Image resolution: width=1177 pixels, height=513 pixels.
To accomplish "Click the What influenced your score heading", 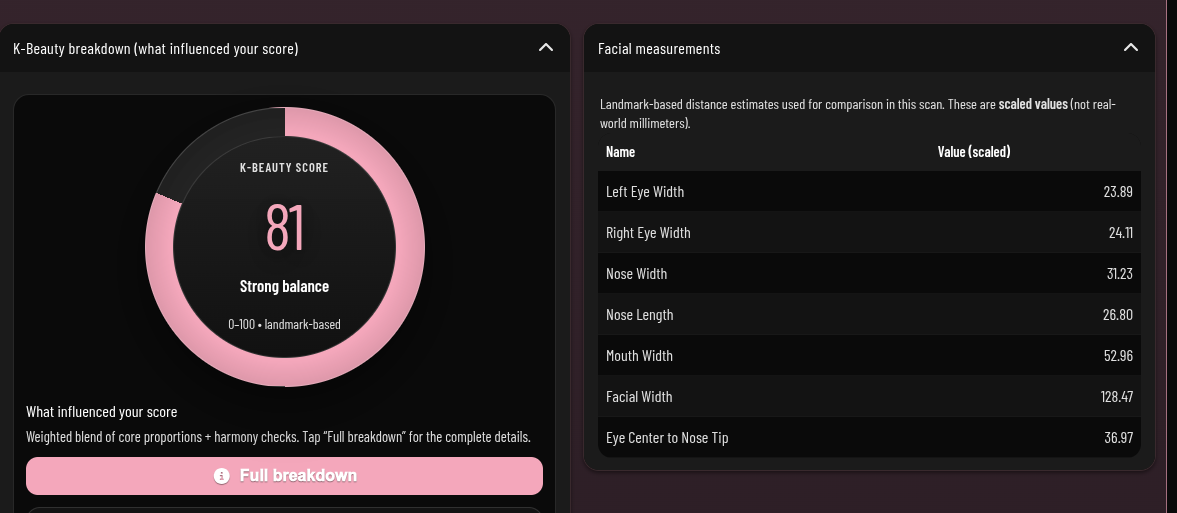I will pyautogui.click(x=101, y=412).
